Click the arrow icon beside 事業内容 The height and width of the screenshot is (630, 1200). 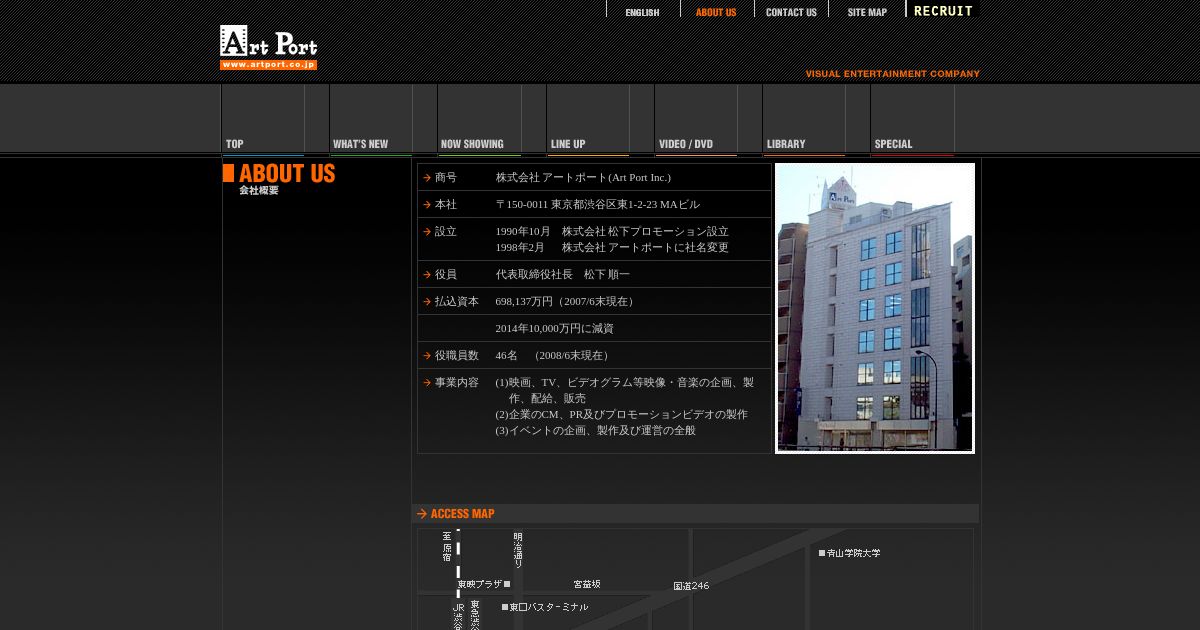(427, 383)
